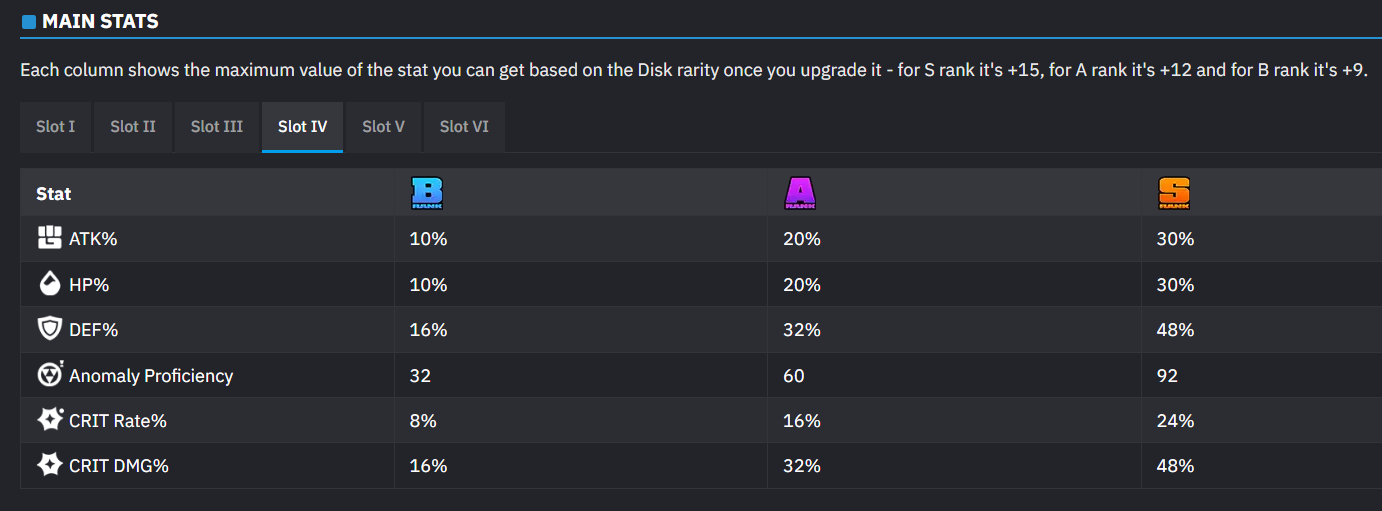Viewport: 1382px width, 511px height.
Task: Click the Anomaly Proficiency icon
Action: click(50, 375)
